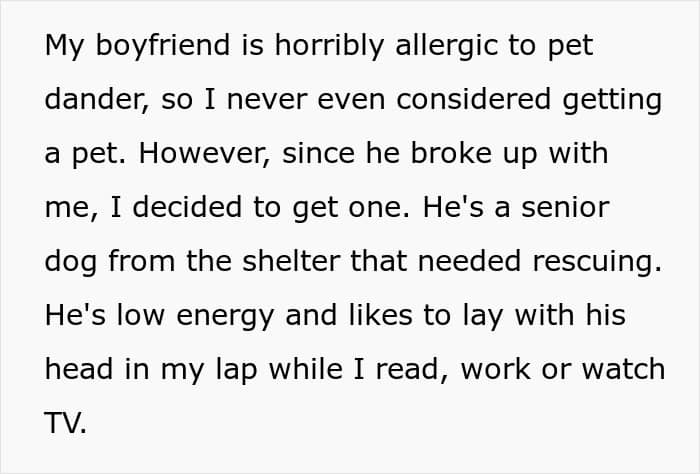Click the word "head"
The height and width of the screenshot is (474, 700).
(79, 369)
